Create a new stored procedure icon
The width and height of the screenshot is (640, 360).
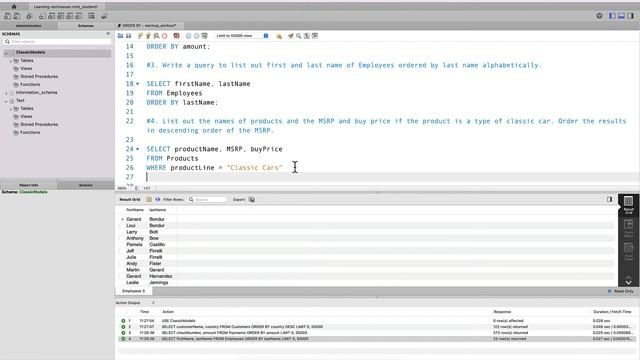pyautogui.click(x=69, y=16)
